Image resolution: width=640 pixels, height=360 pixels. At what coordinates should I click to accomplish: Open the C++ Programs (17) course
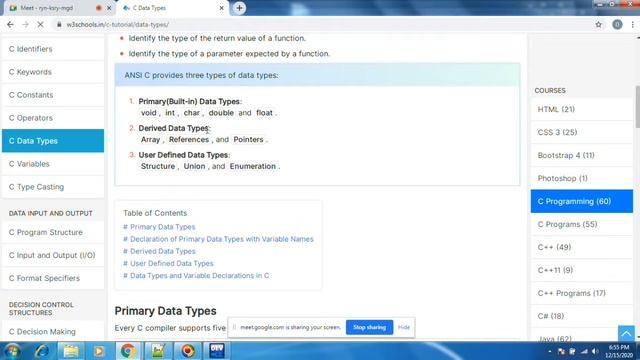(582, 293)
